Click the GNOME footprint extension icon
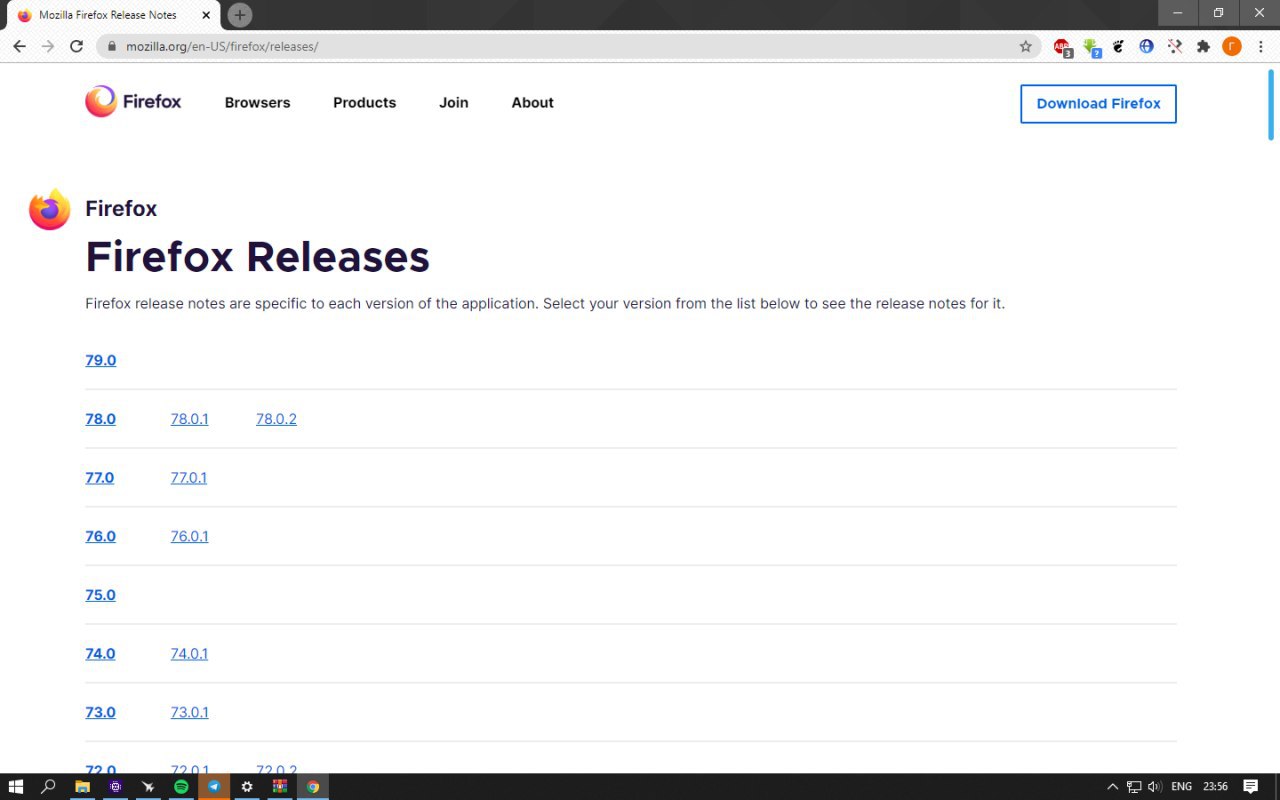Screen dimensions: 1280x800 point(1118,46)
